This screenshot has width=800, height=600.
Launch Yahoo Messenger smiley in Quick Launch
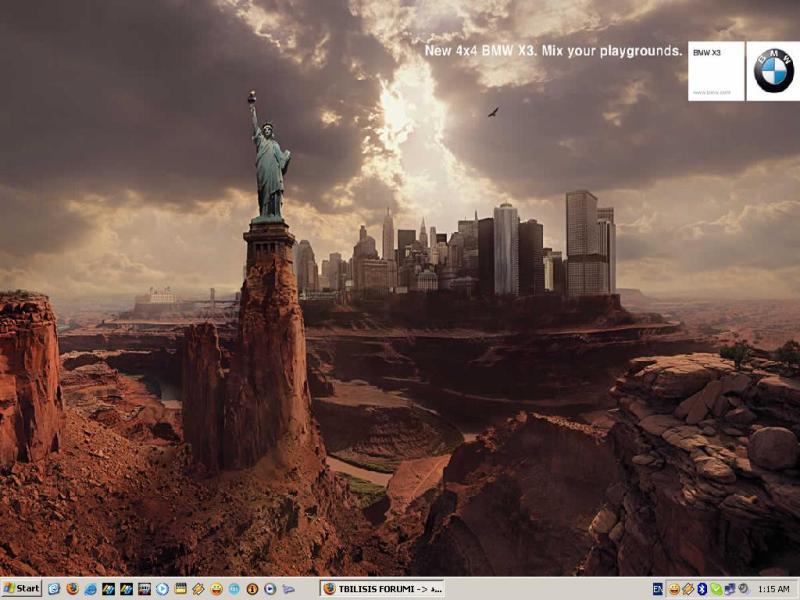click(216, 589)
